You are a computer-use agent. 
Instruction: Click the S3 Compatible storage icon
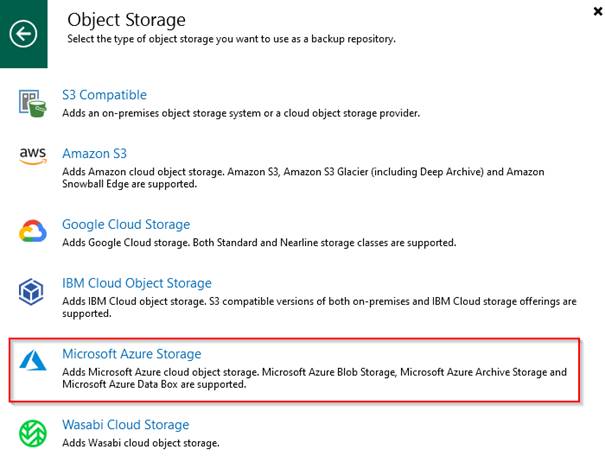point(32,103)
